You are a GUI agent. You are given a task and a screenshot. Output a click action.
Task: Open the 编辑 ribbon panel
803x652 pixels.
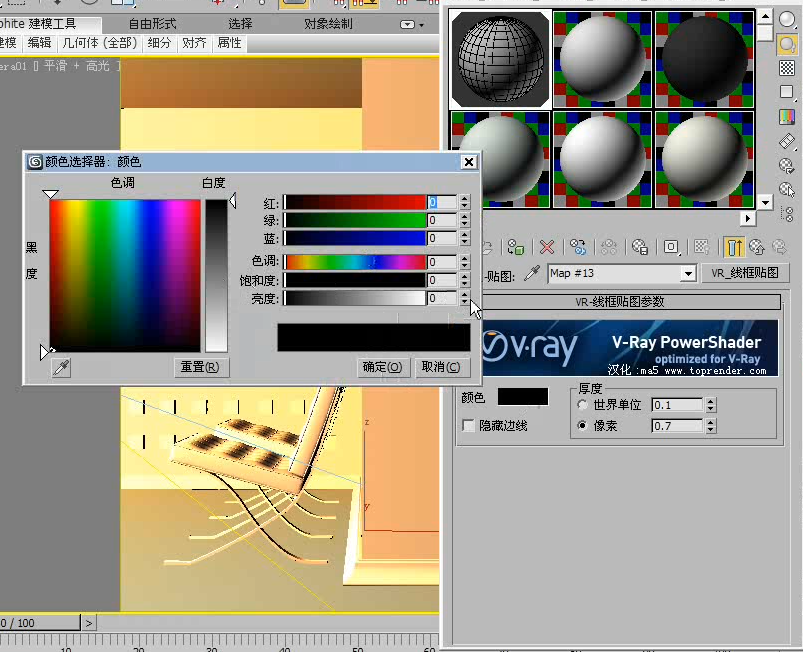(x=39, y=43)
